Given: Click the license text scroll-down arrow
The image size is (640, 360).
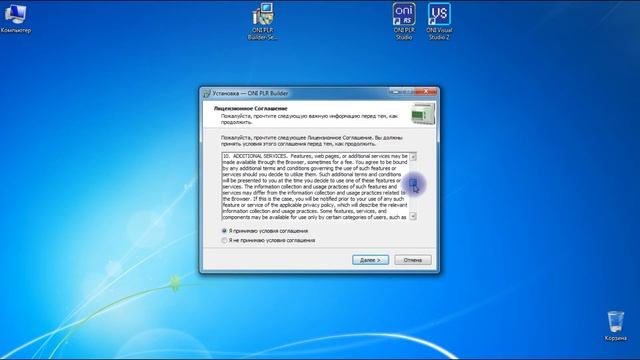Looking at the screenshot, I should [413, 216].
